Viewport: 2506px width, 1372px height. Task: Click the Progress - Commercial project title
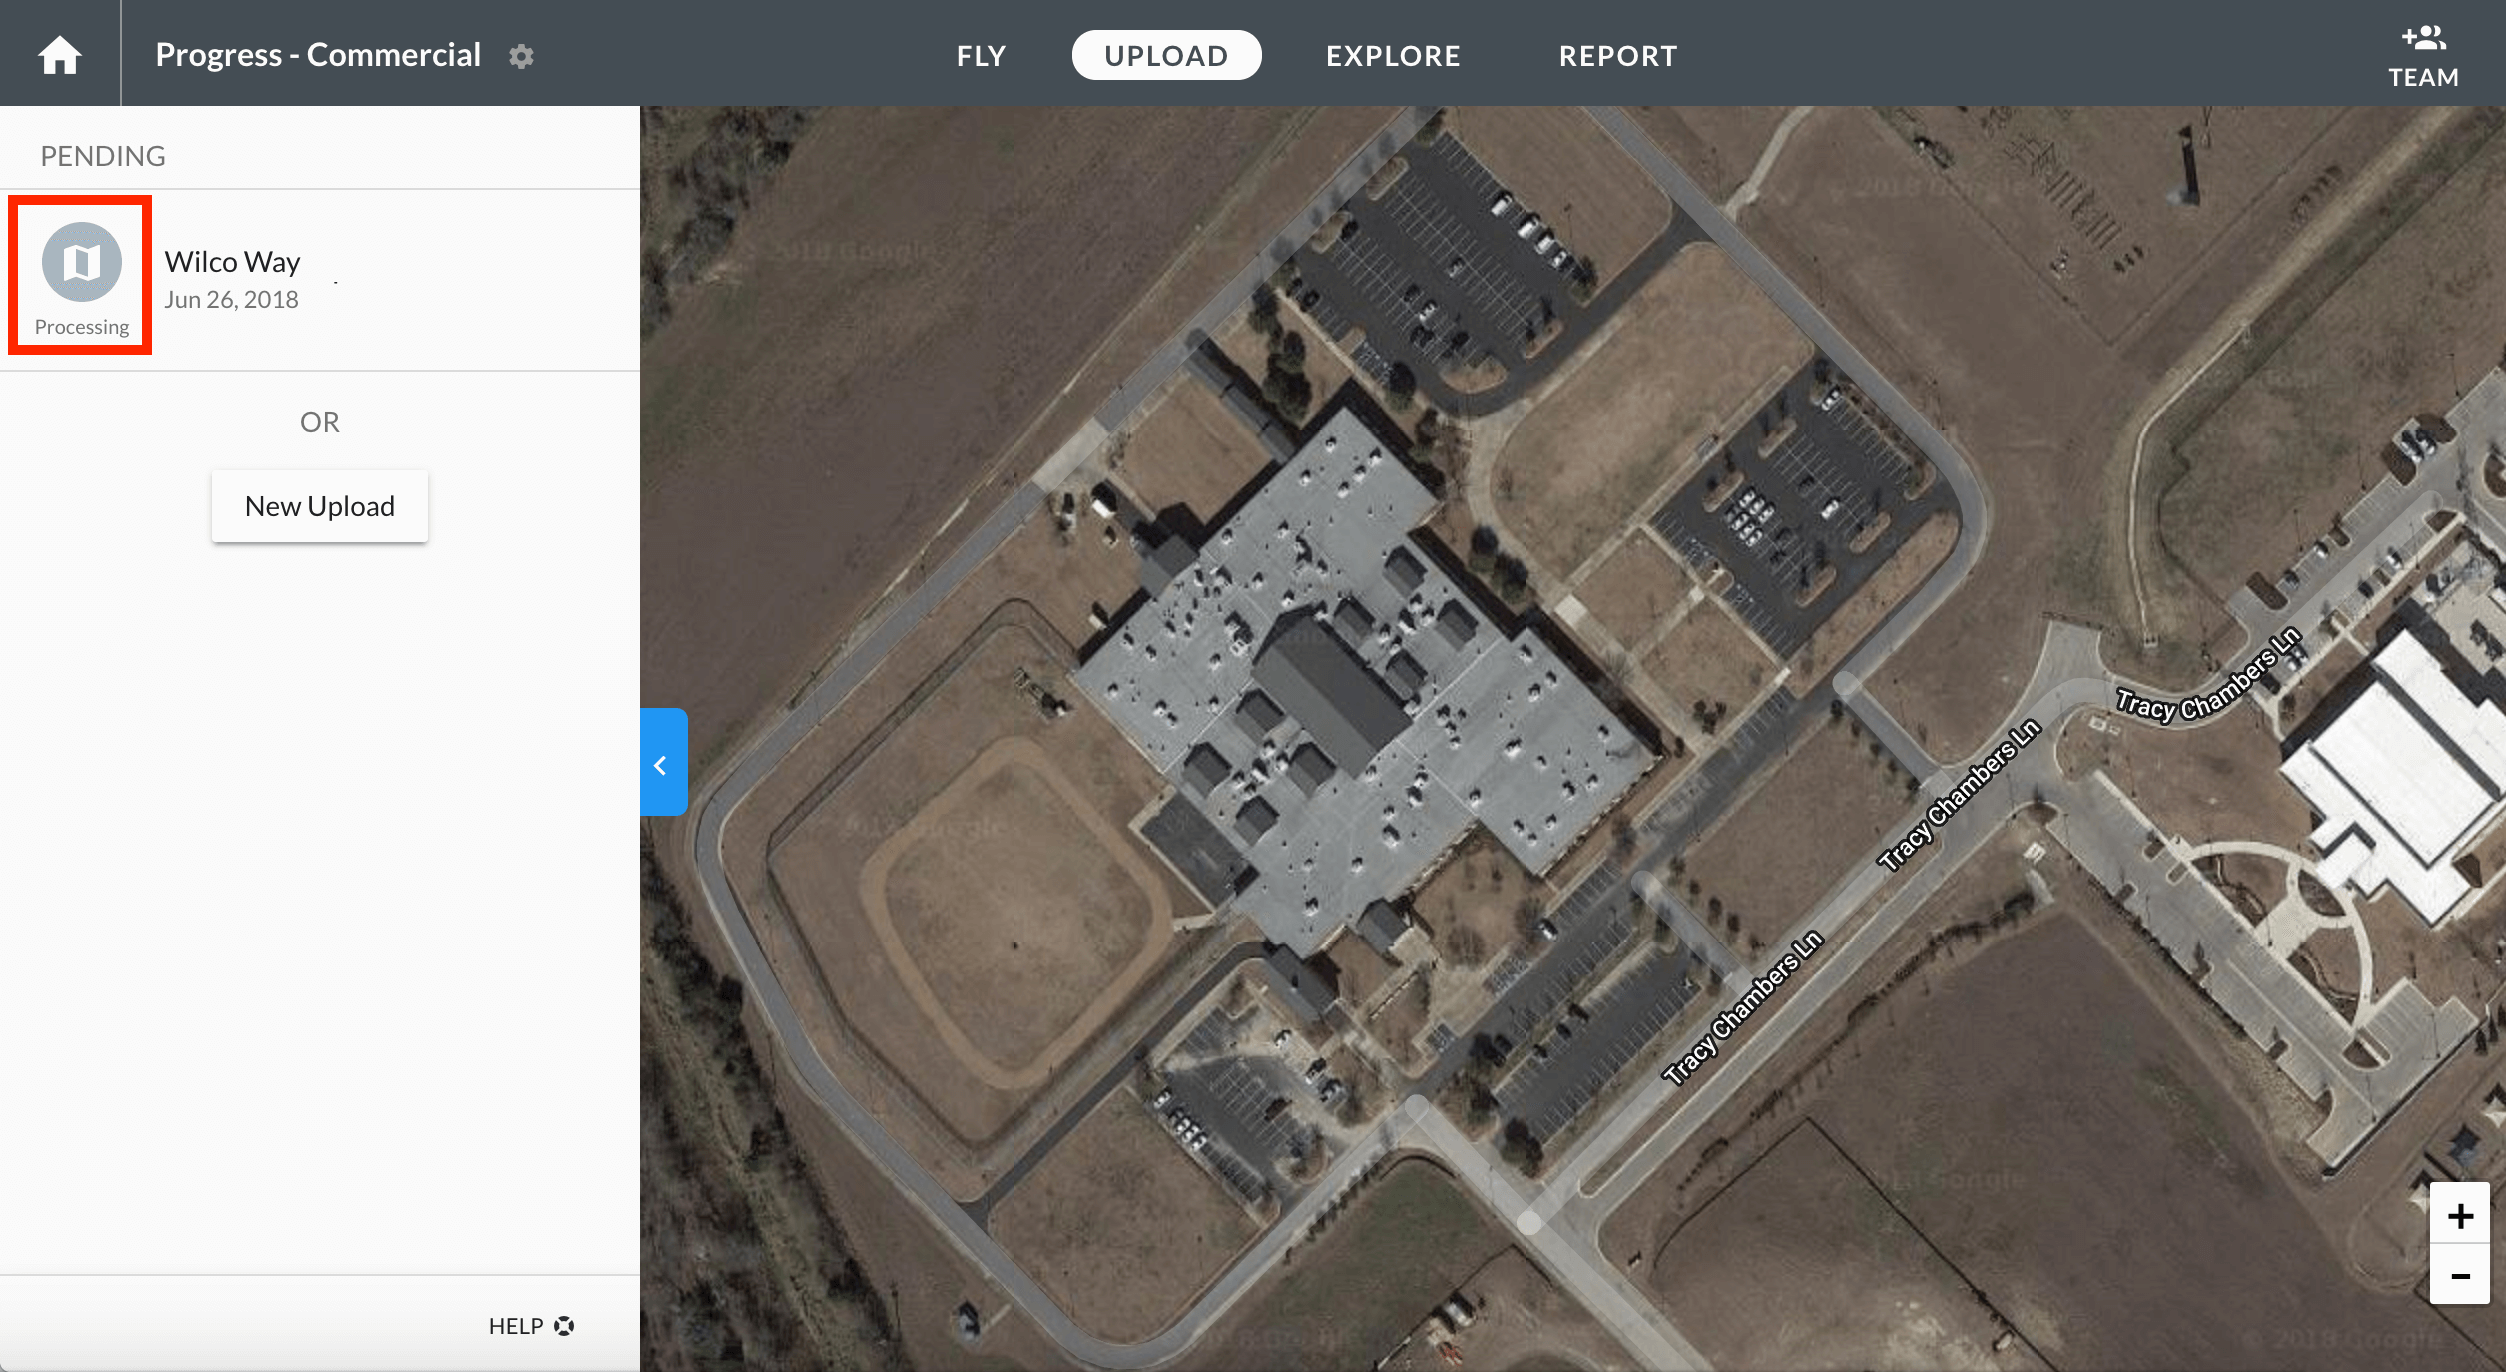point(318,55)
